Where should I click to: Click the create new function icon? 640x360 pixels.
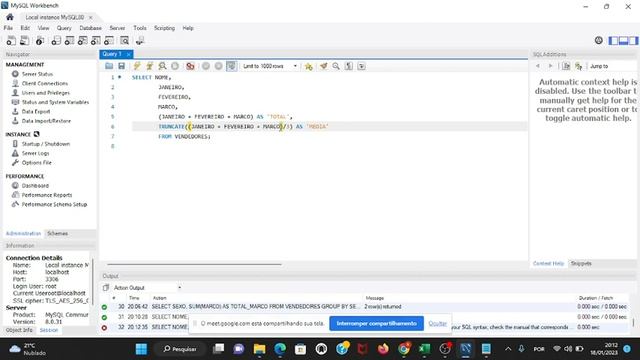[109, 40]
